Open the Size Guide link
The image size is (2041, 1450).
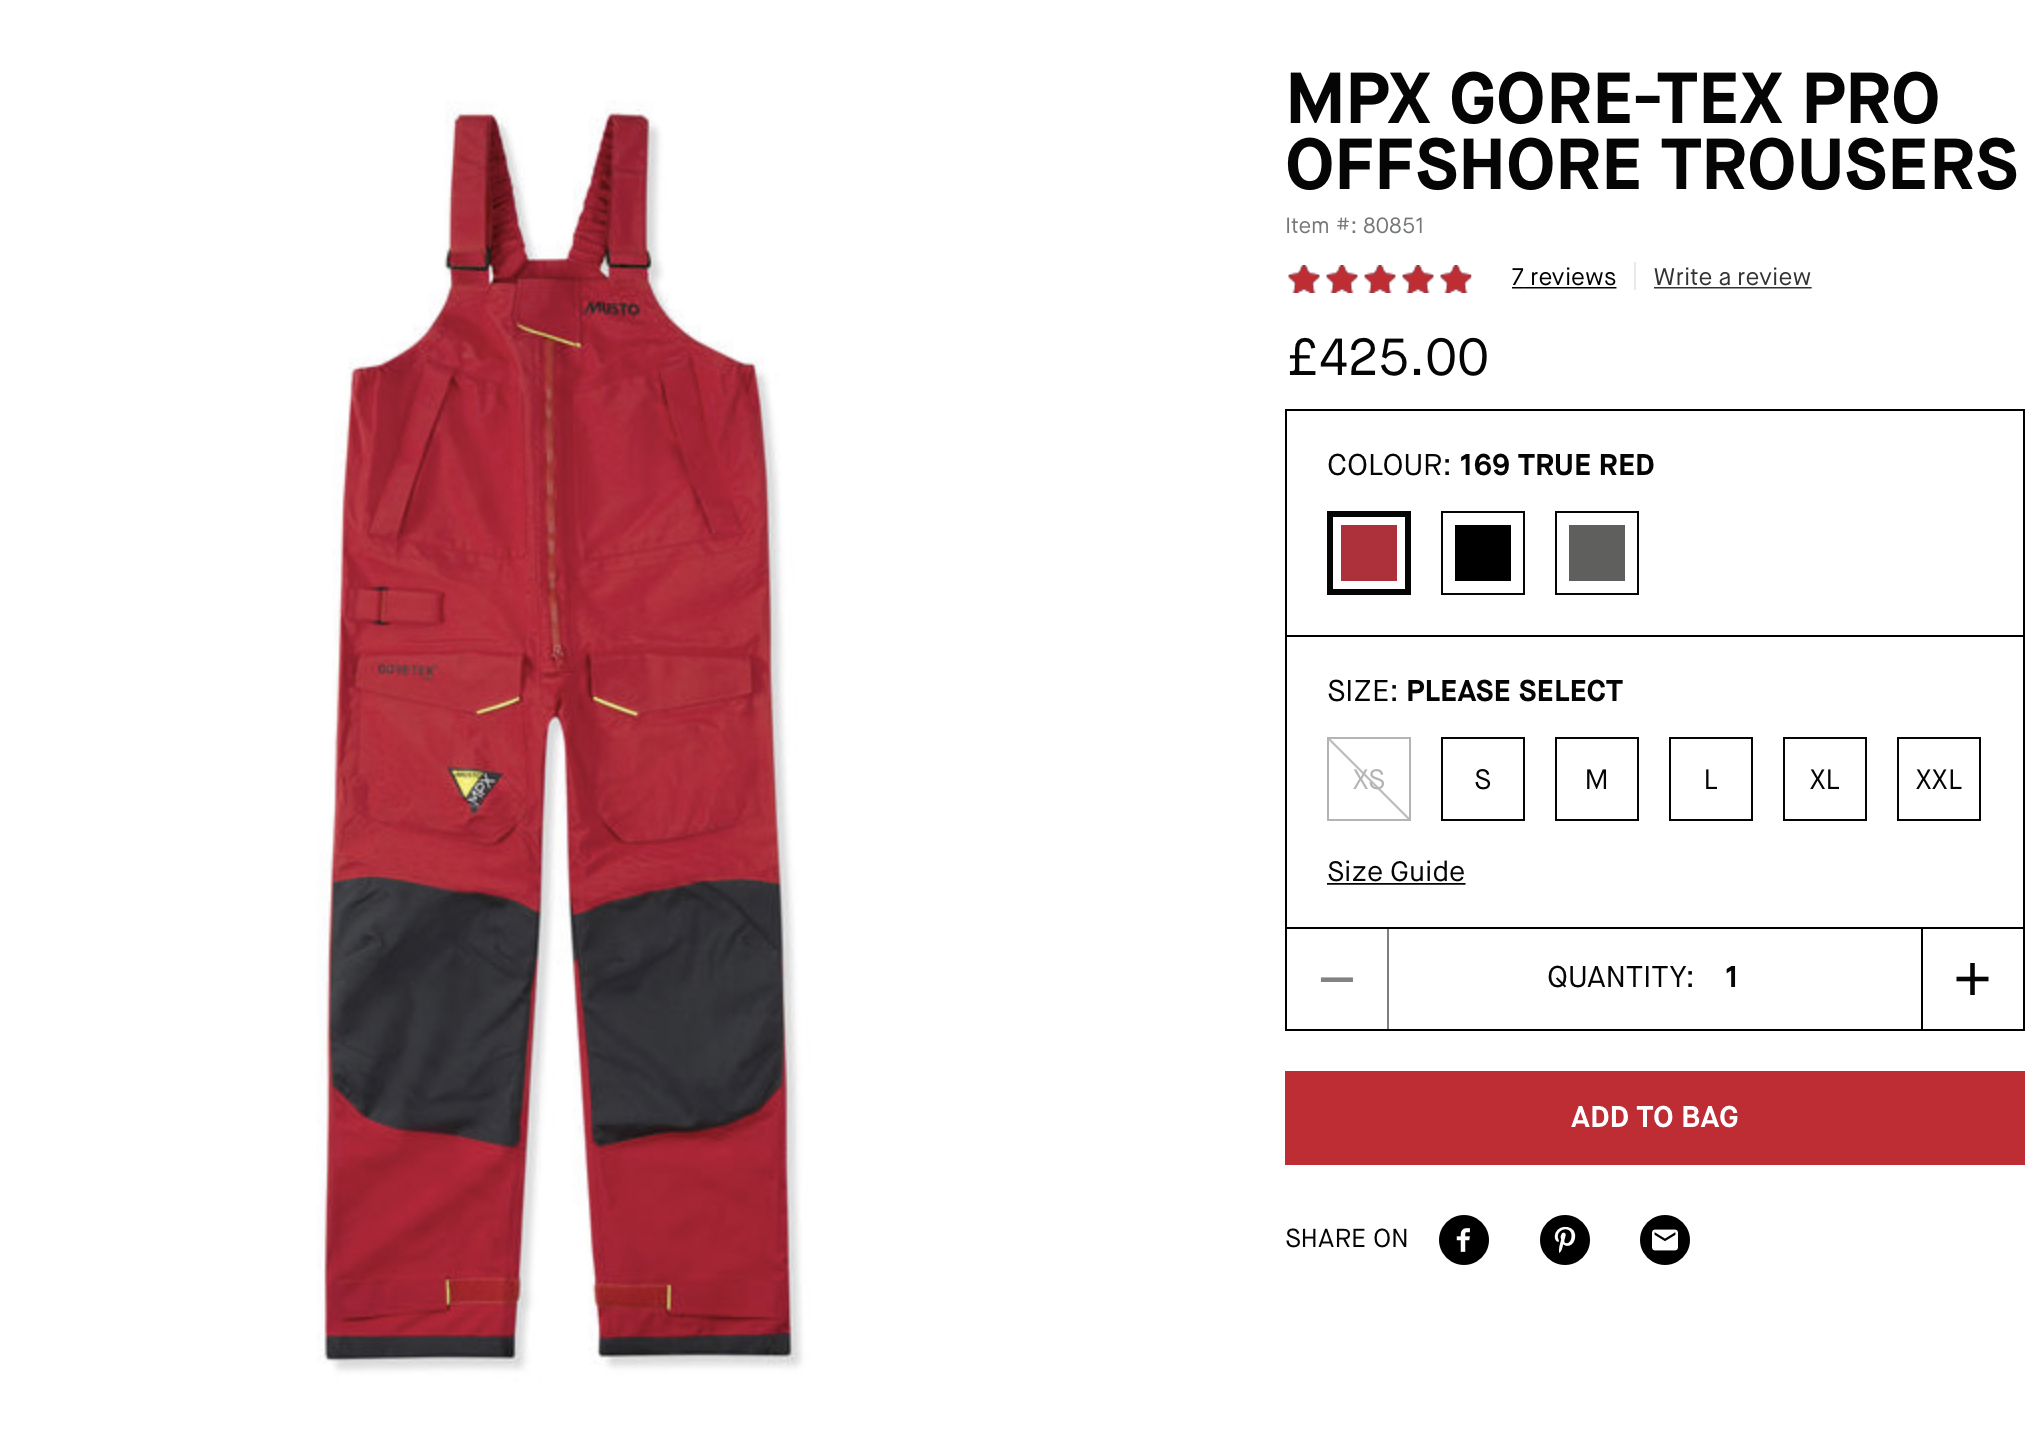pos(1396,872)
